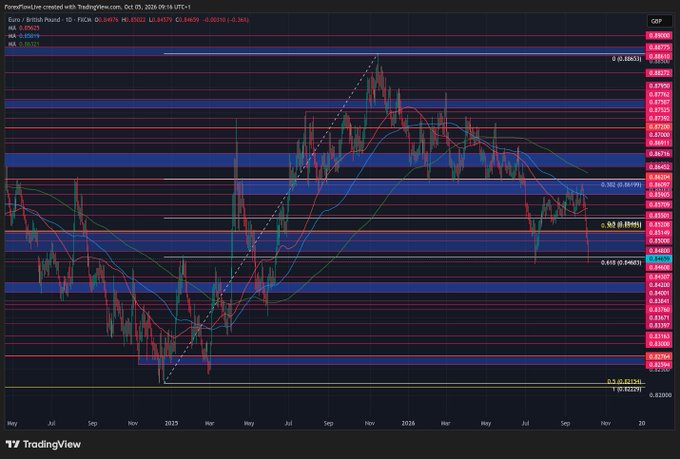Click the 2026 label on time axis
Image resolution: width=680 pixels, height=459 pixels.
tap(408, 423)
